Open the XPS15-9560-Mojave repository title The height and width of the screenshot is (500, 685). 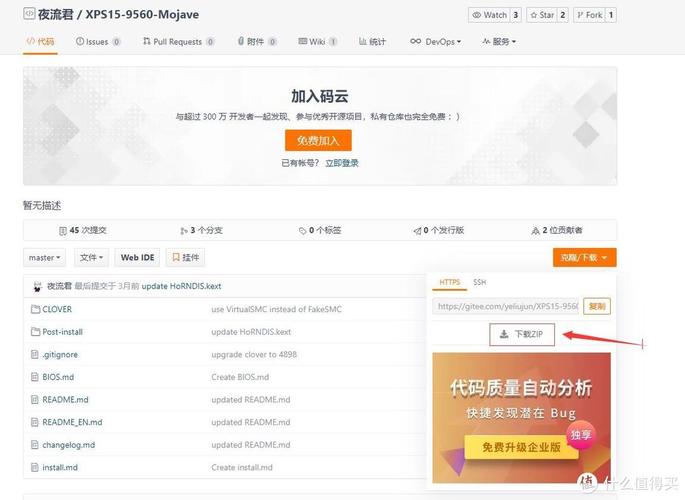pos(142,14)
